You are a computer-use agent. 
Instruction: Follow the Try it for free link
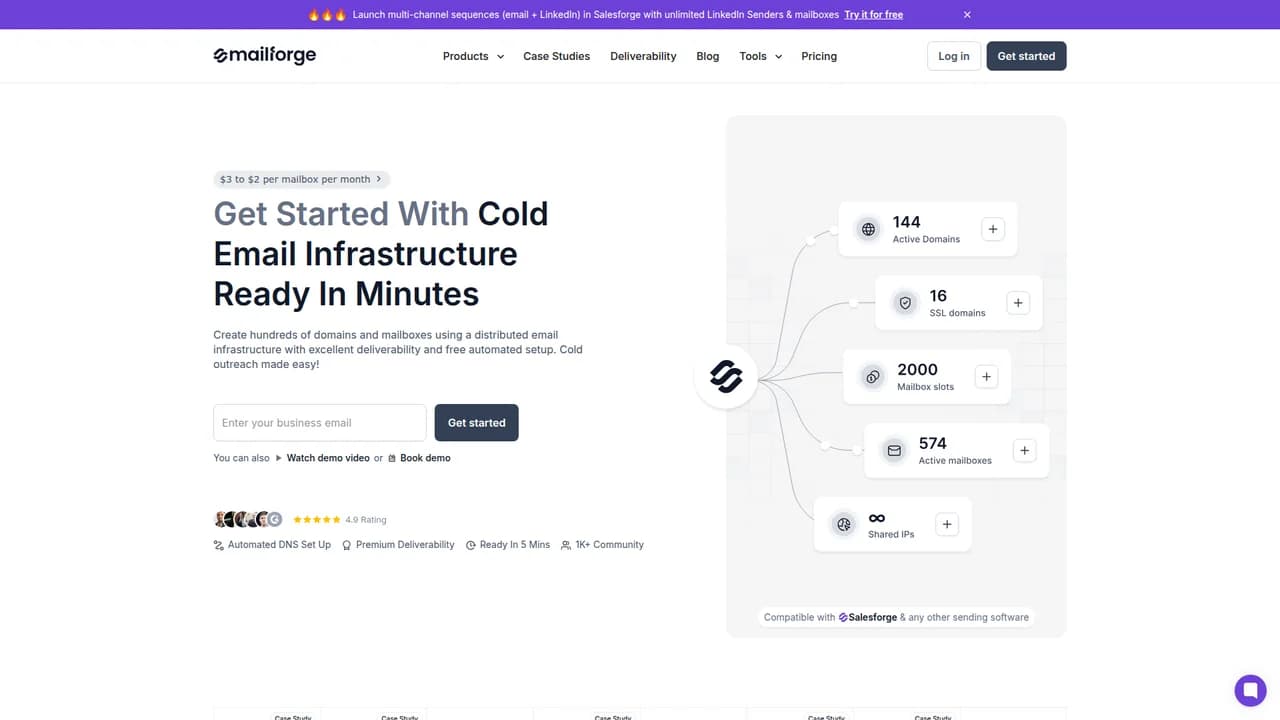point(873,15)
